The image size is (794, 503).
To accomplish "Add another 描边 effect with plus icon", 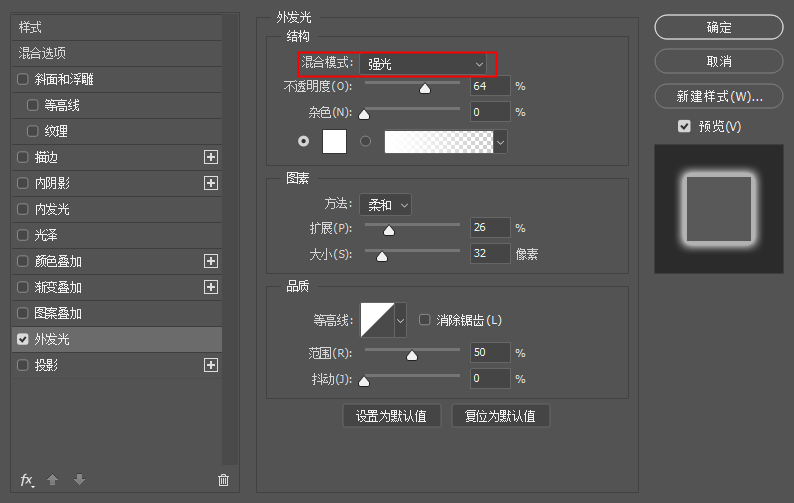I will [211, 157].
